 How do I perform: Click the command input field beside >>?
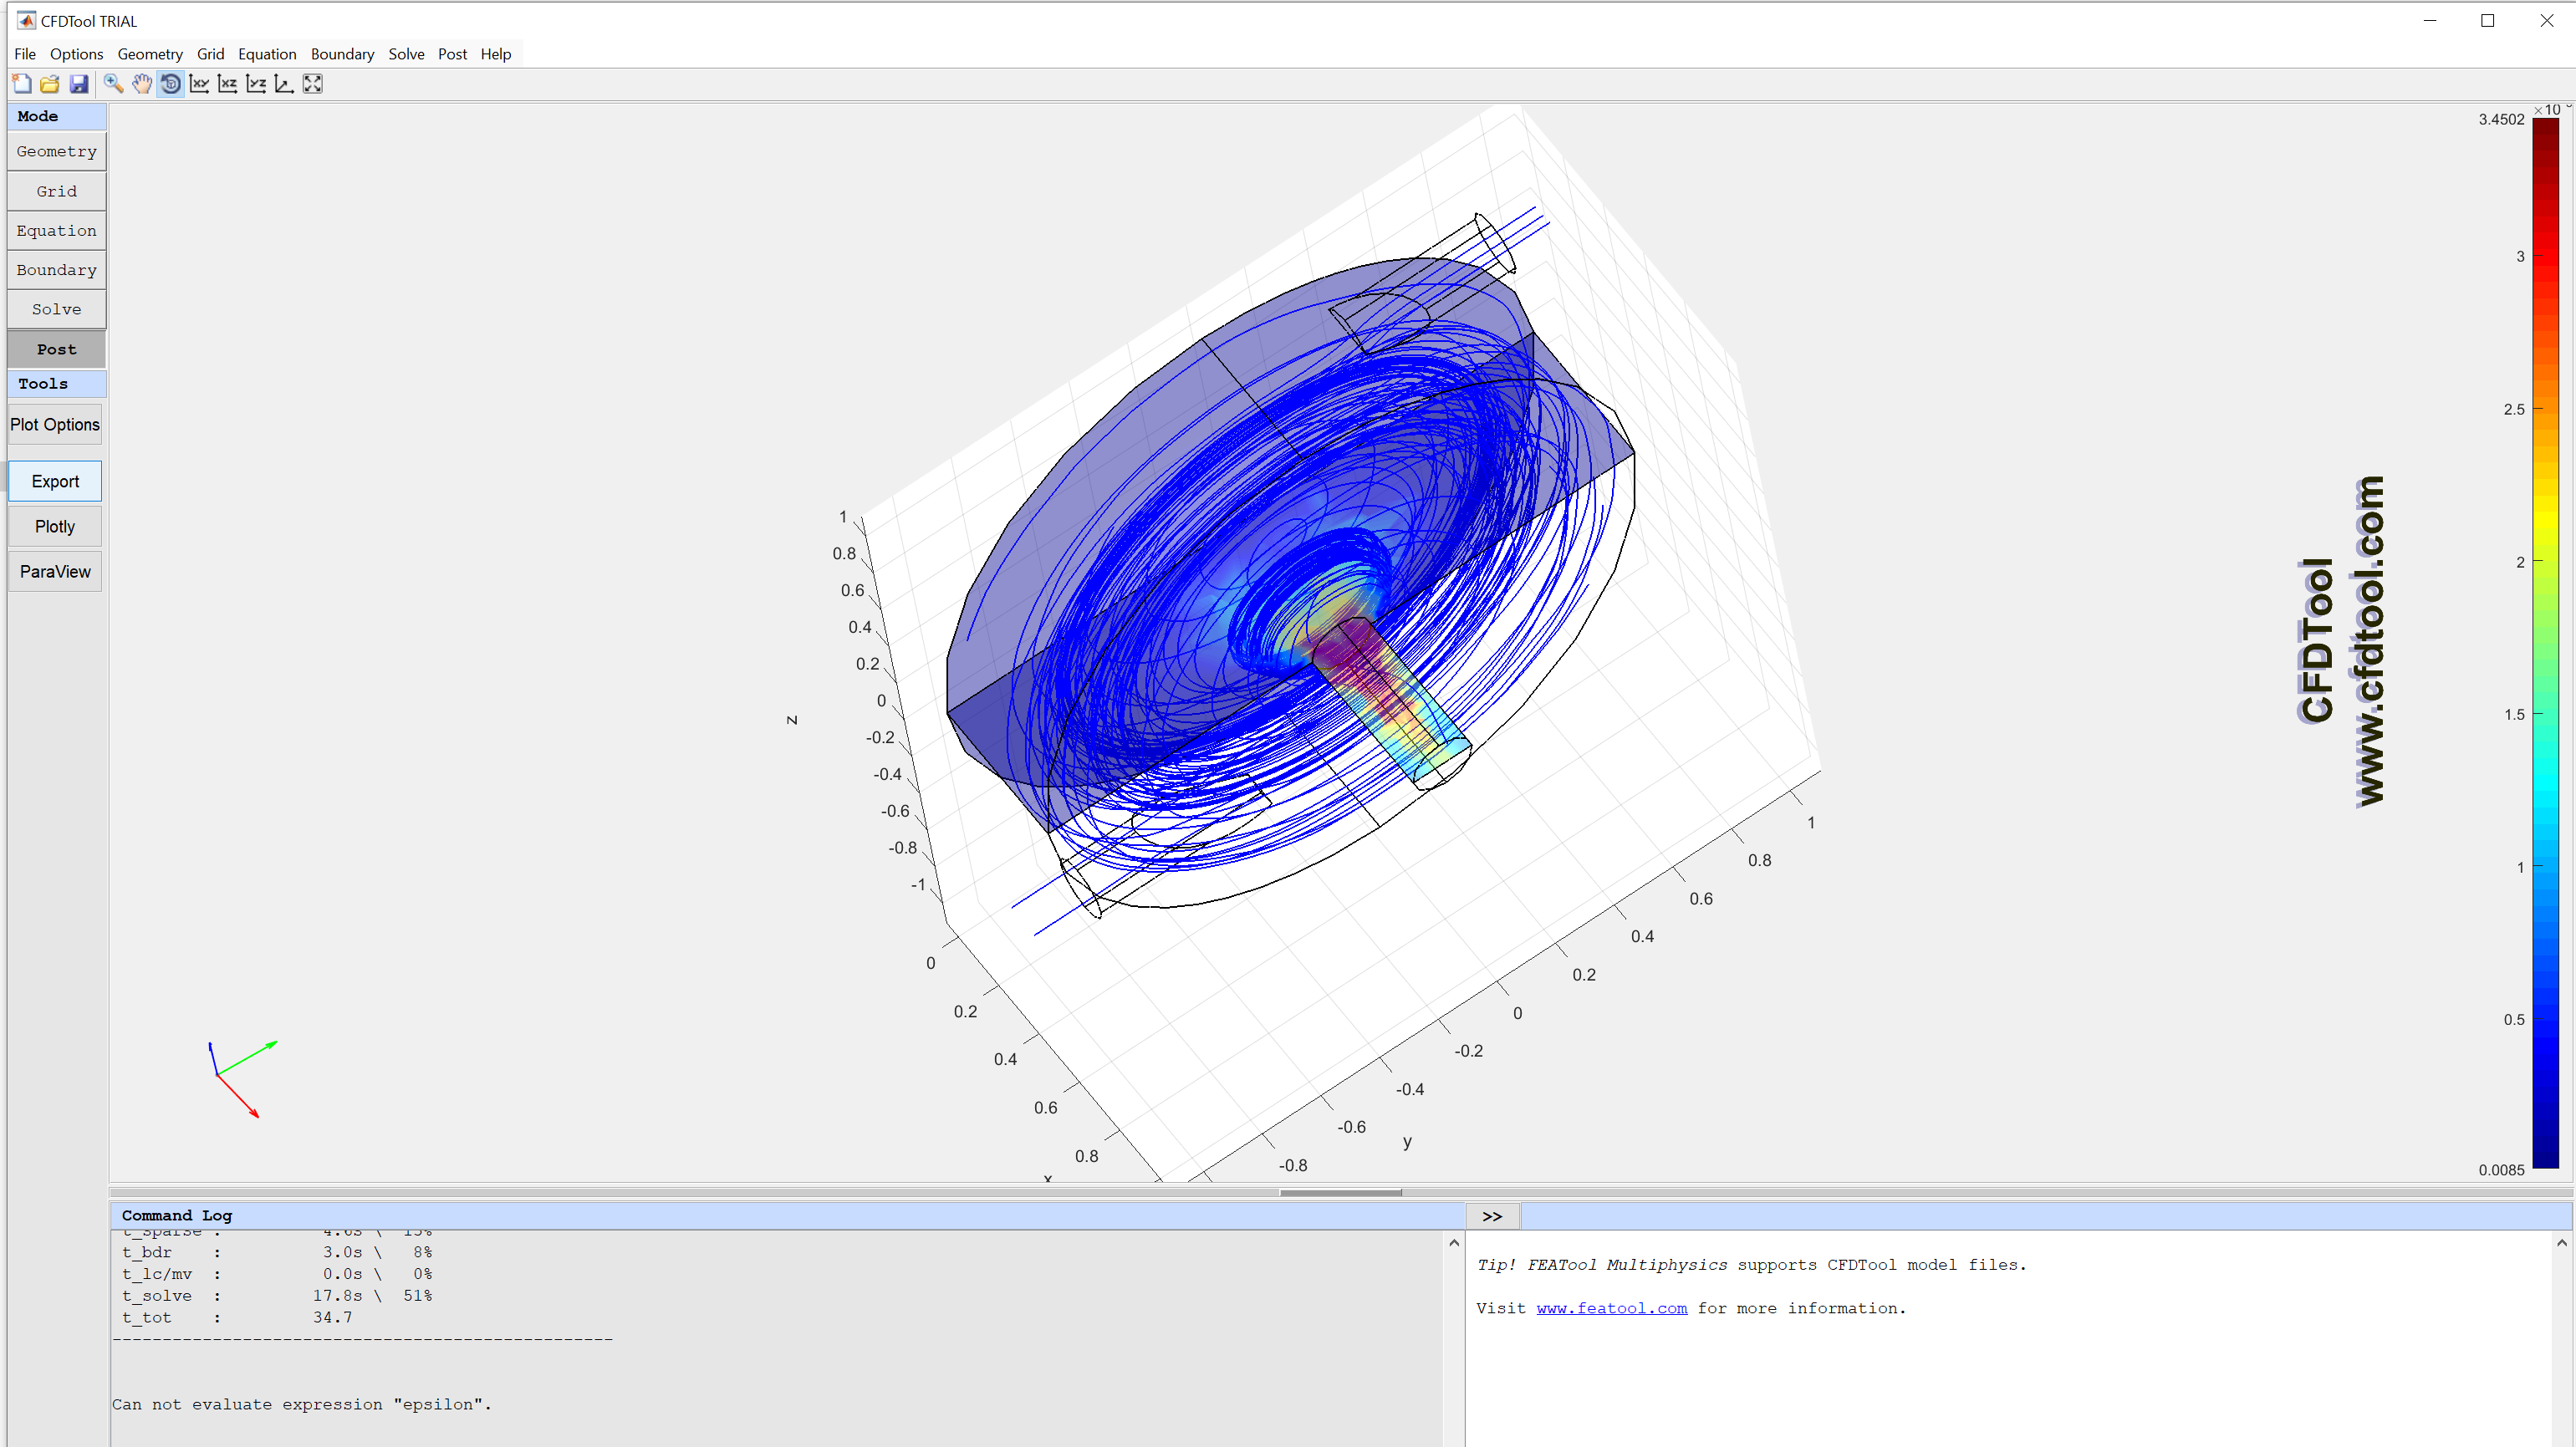[2045, 1216]
